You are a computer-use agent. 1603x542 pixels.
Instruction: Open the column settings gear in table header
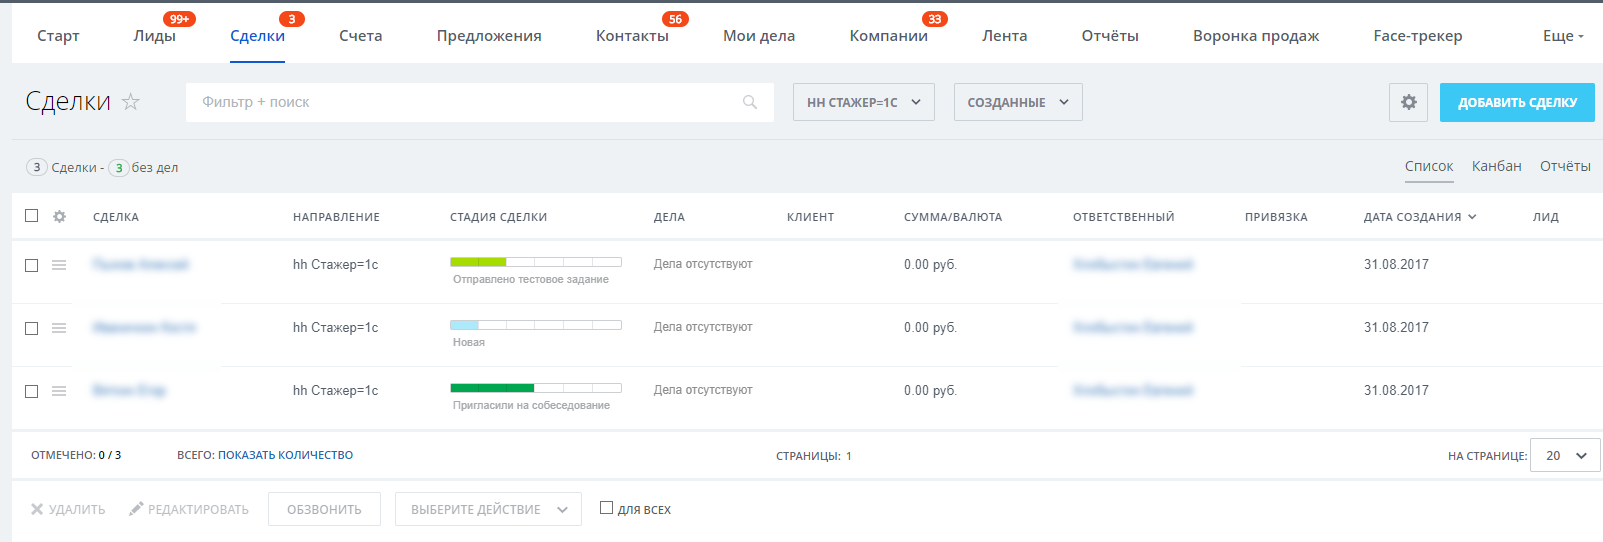coord(60,216)
